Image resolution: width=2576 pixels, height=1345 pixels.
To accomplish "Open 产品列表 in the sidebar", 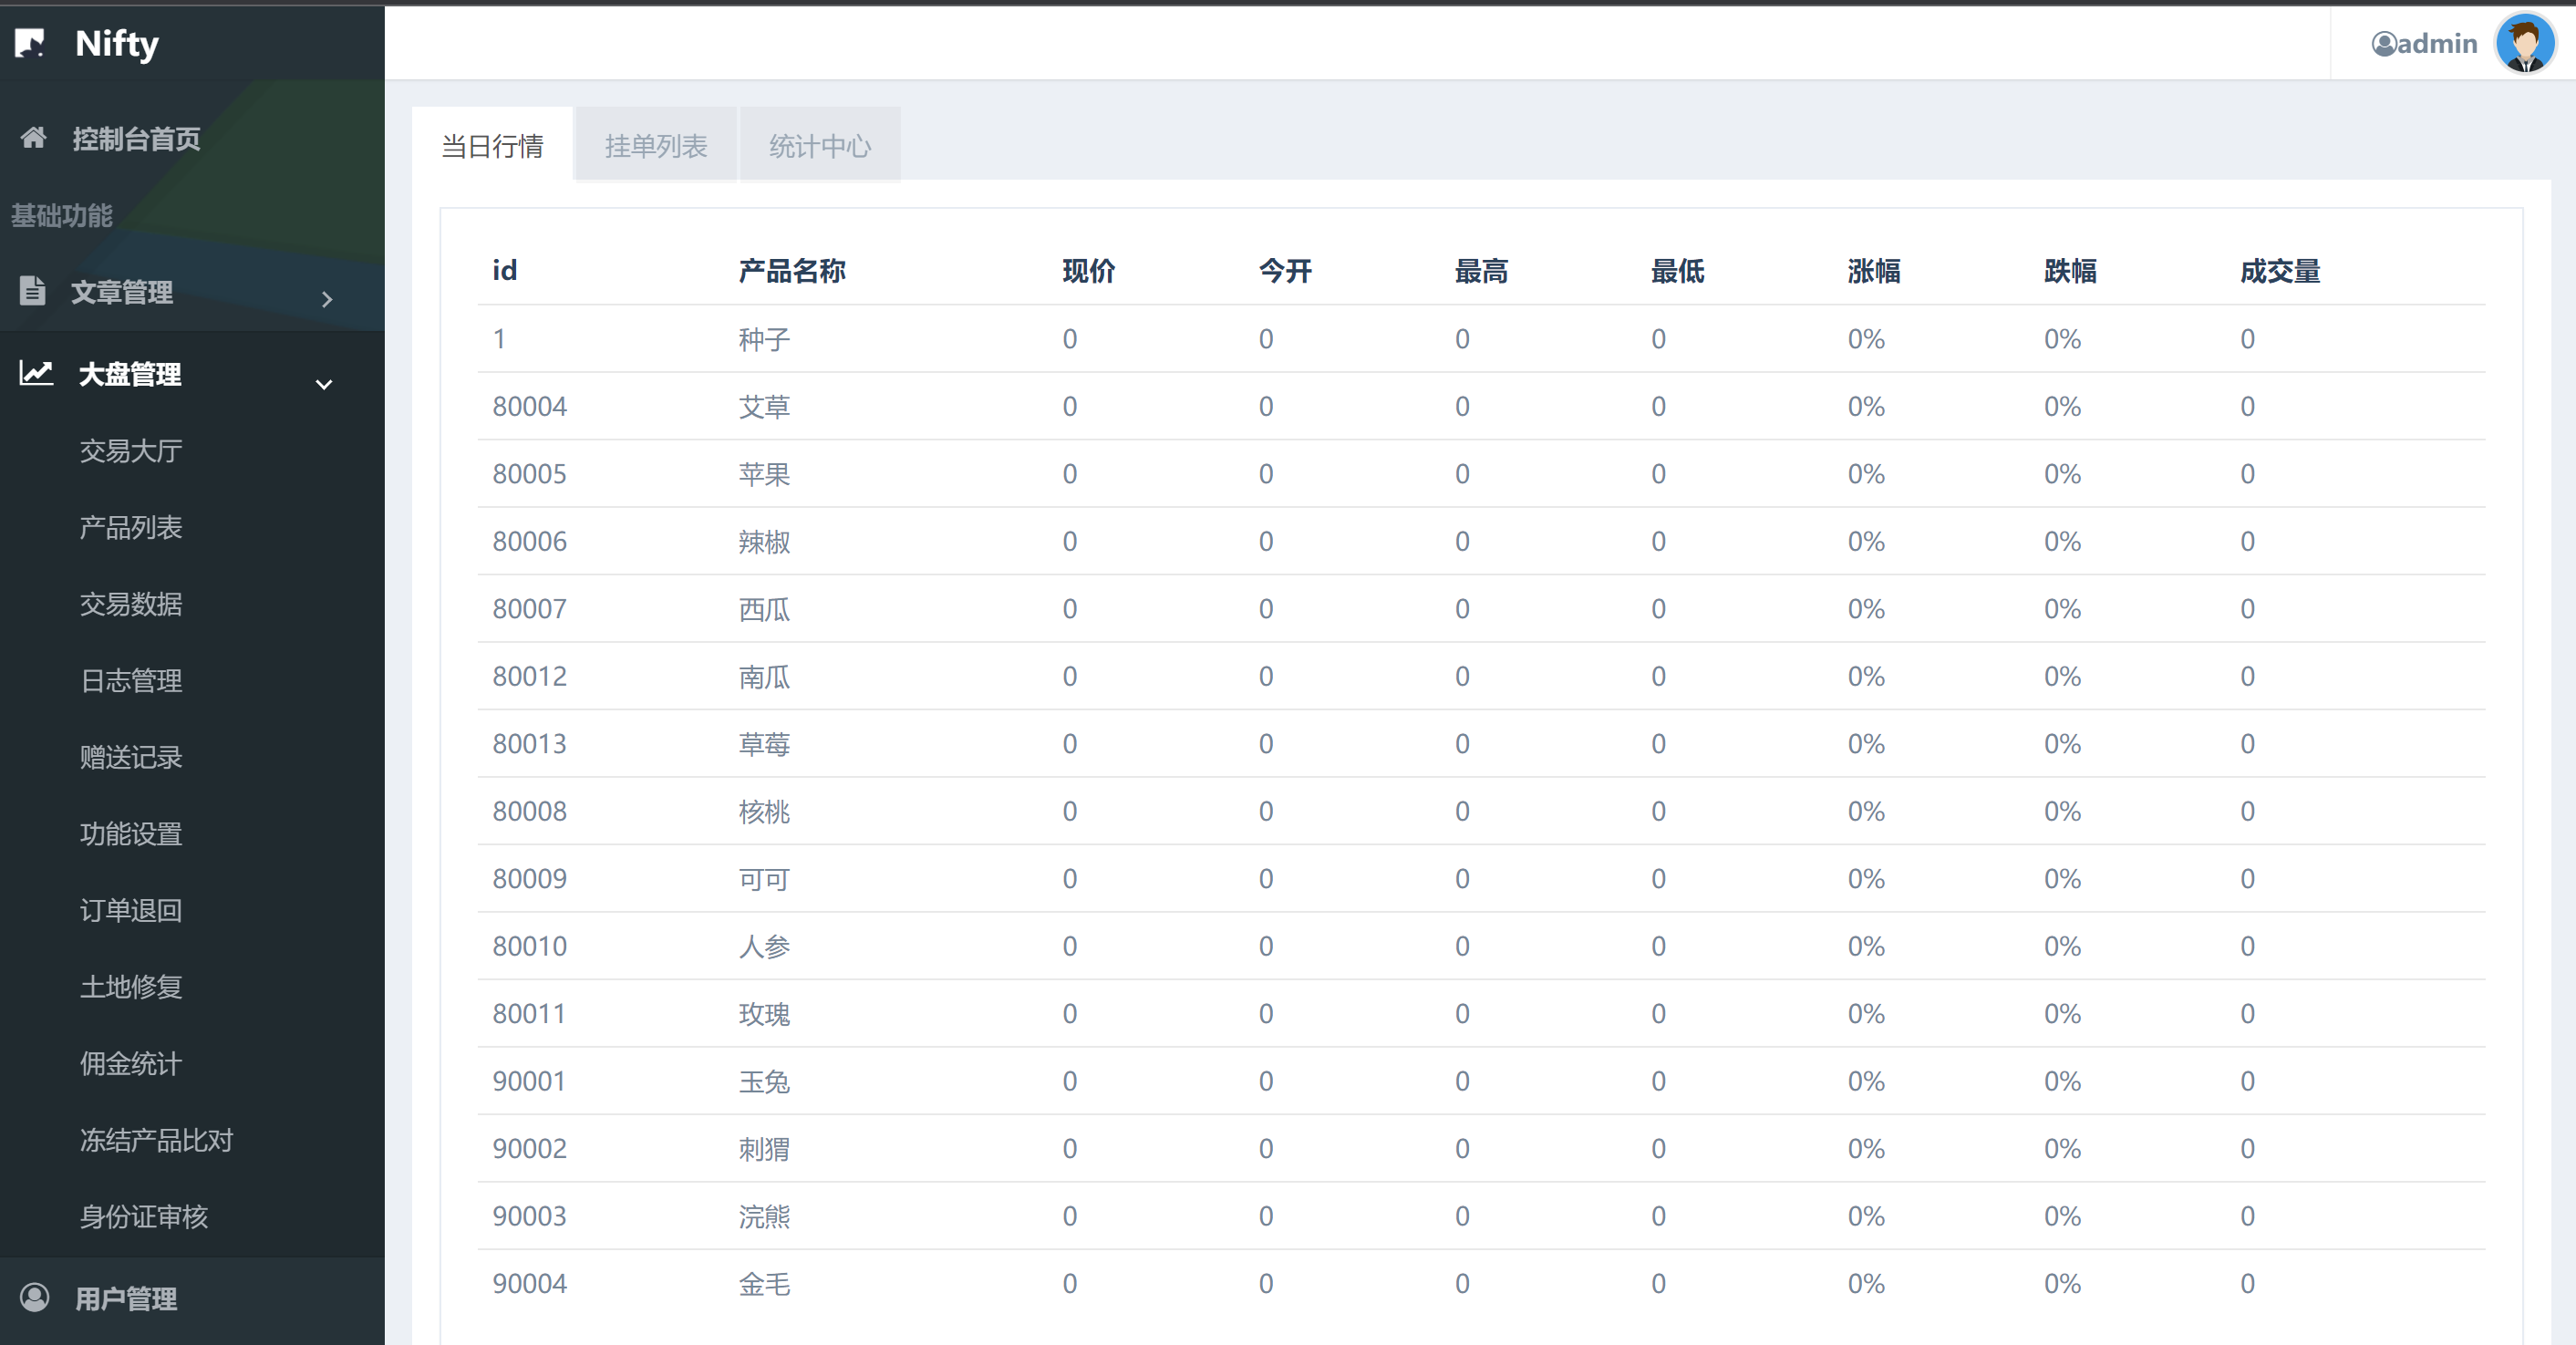I will click(131, 527).
